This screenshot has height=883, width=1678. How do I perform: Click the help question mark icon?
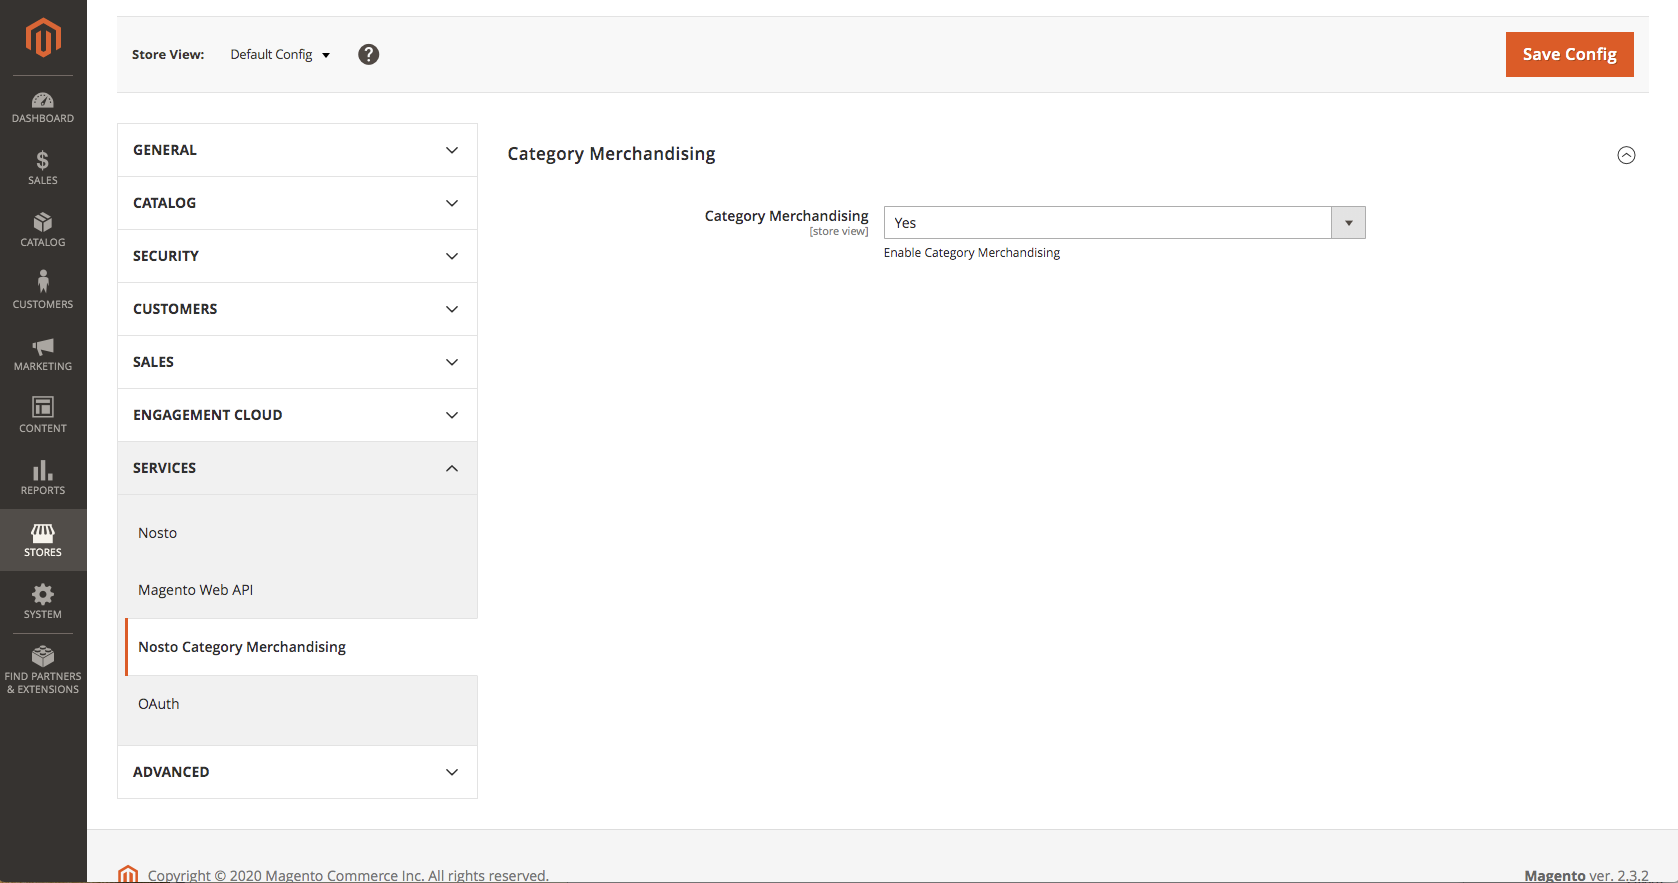[x=369, y=55]
